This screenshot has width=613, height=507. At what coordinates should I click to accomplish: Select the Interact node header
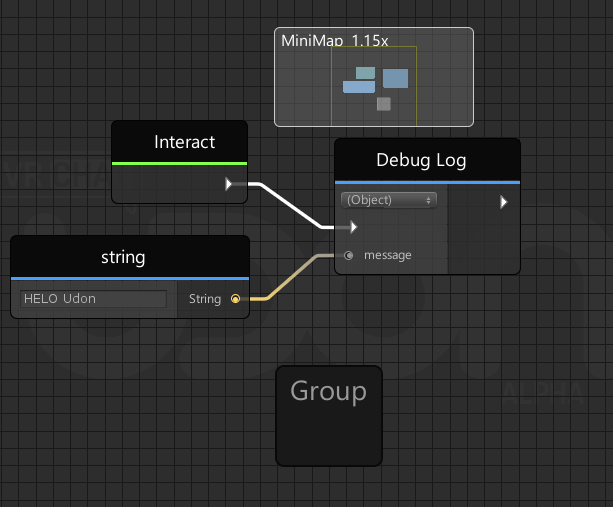[x=179, y=142]
